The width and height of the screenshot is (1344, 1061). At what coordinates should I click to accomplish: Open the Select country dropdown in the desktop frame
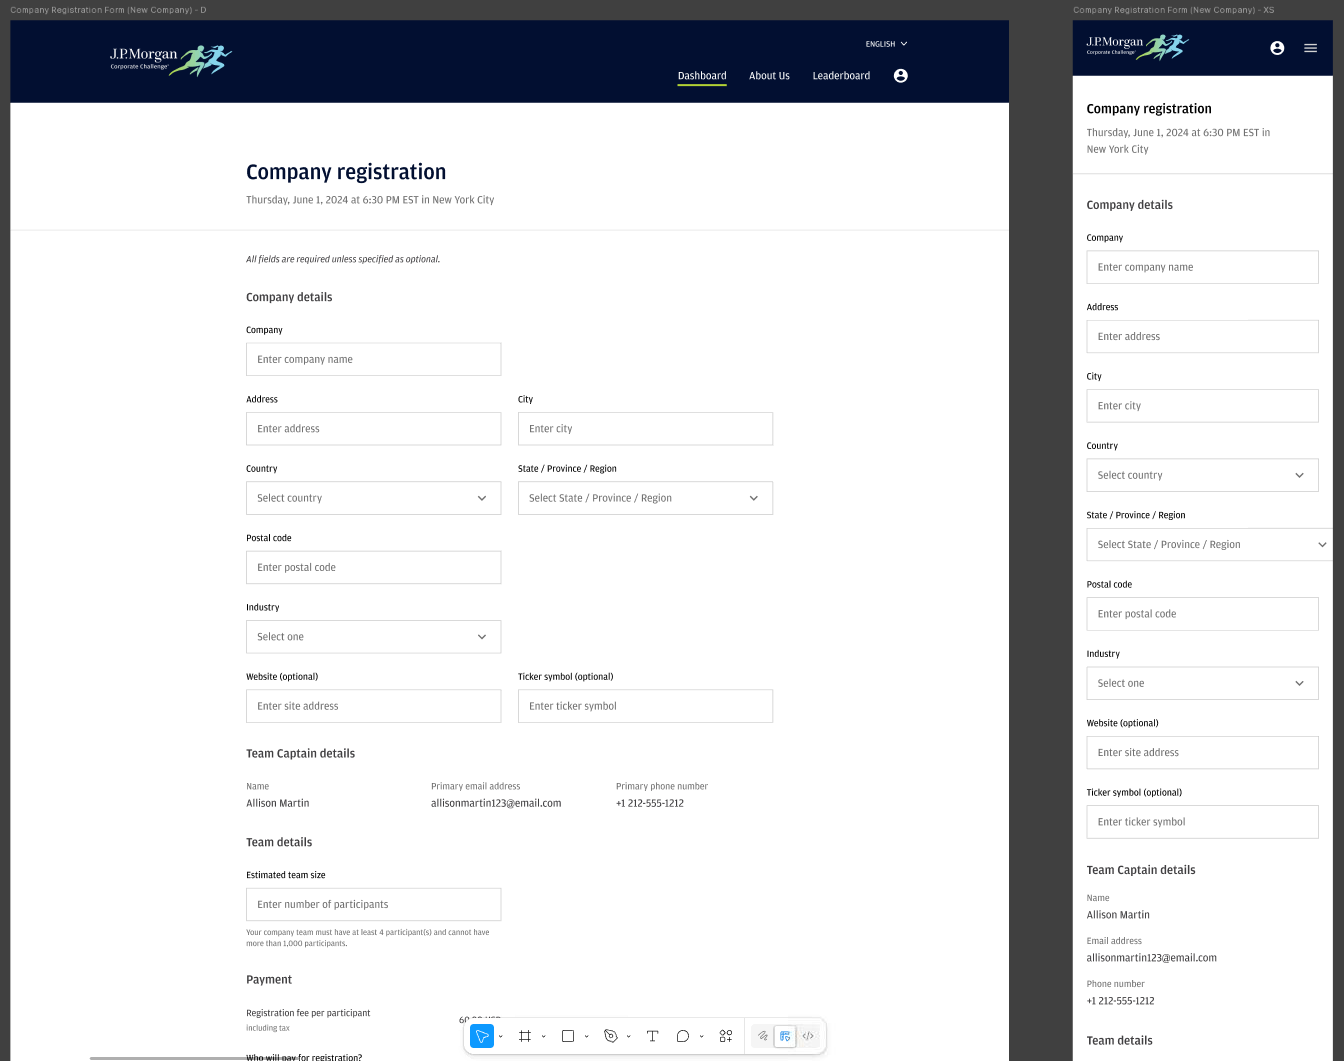[x=373, y=498]
